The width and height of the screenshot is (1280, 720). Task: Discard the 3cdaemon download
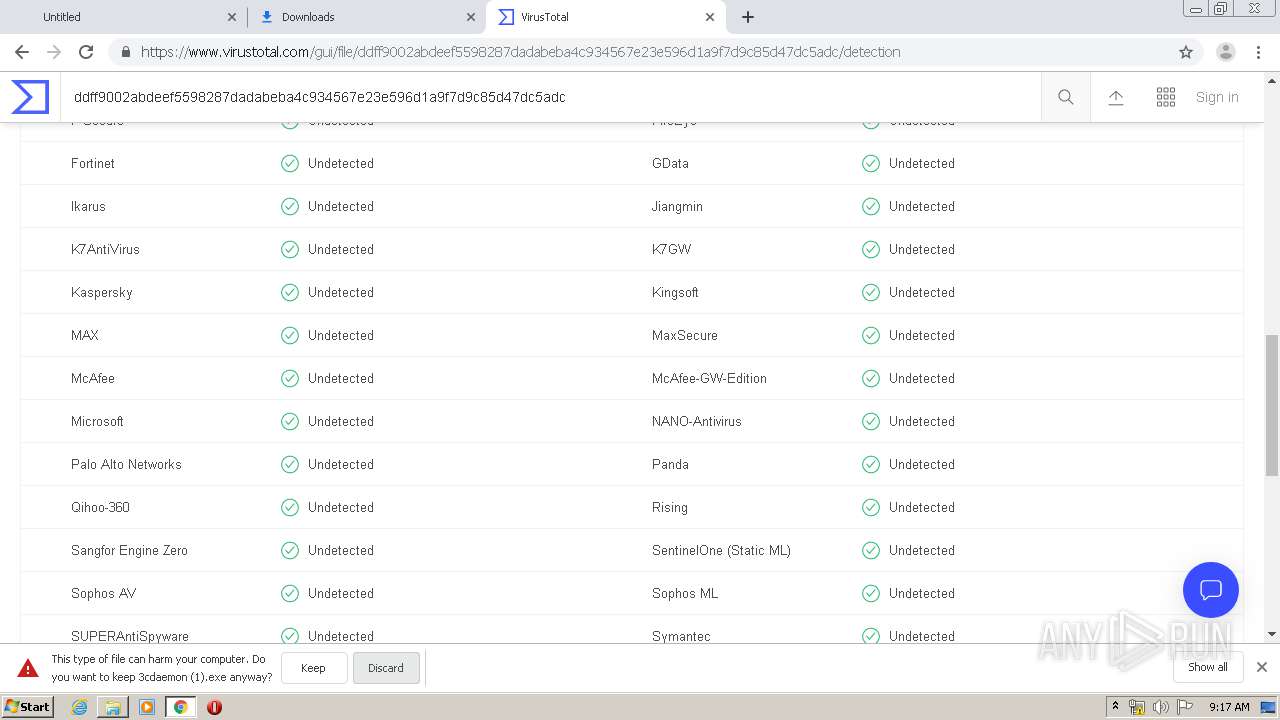(386, 668)
